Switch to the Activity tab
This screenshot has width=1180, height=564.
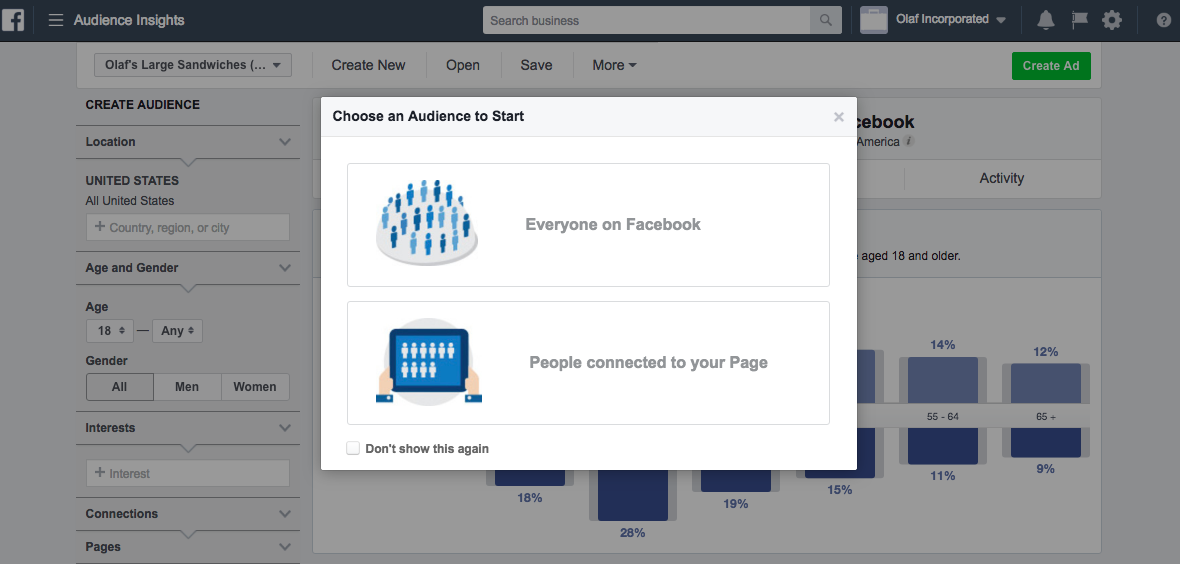click(1001, 178)
